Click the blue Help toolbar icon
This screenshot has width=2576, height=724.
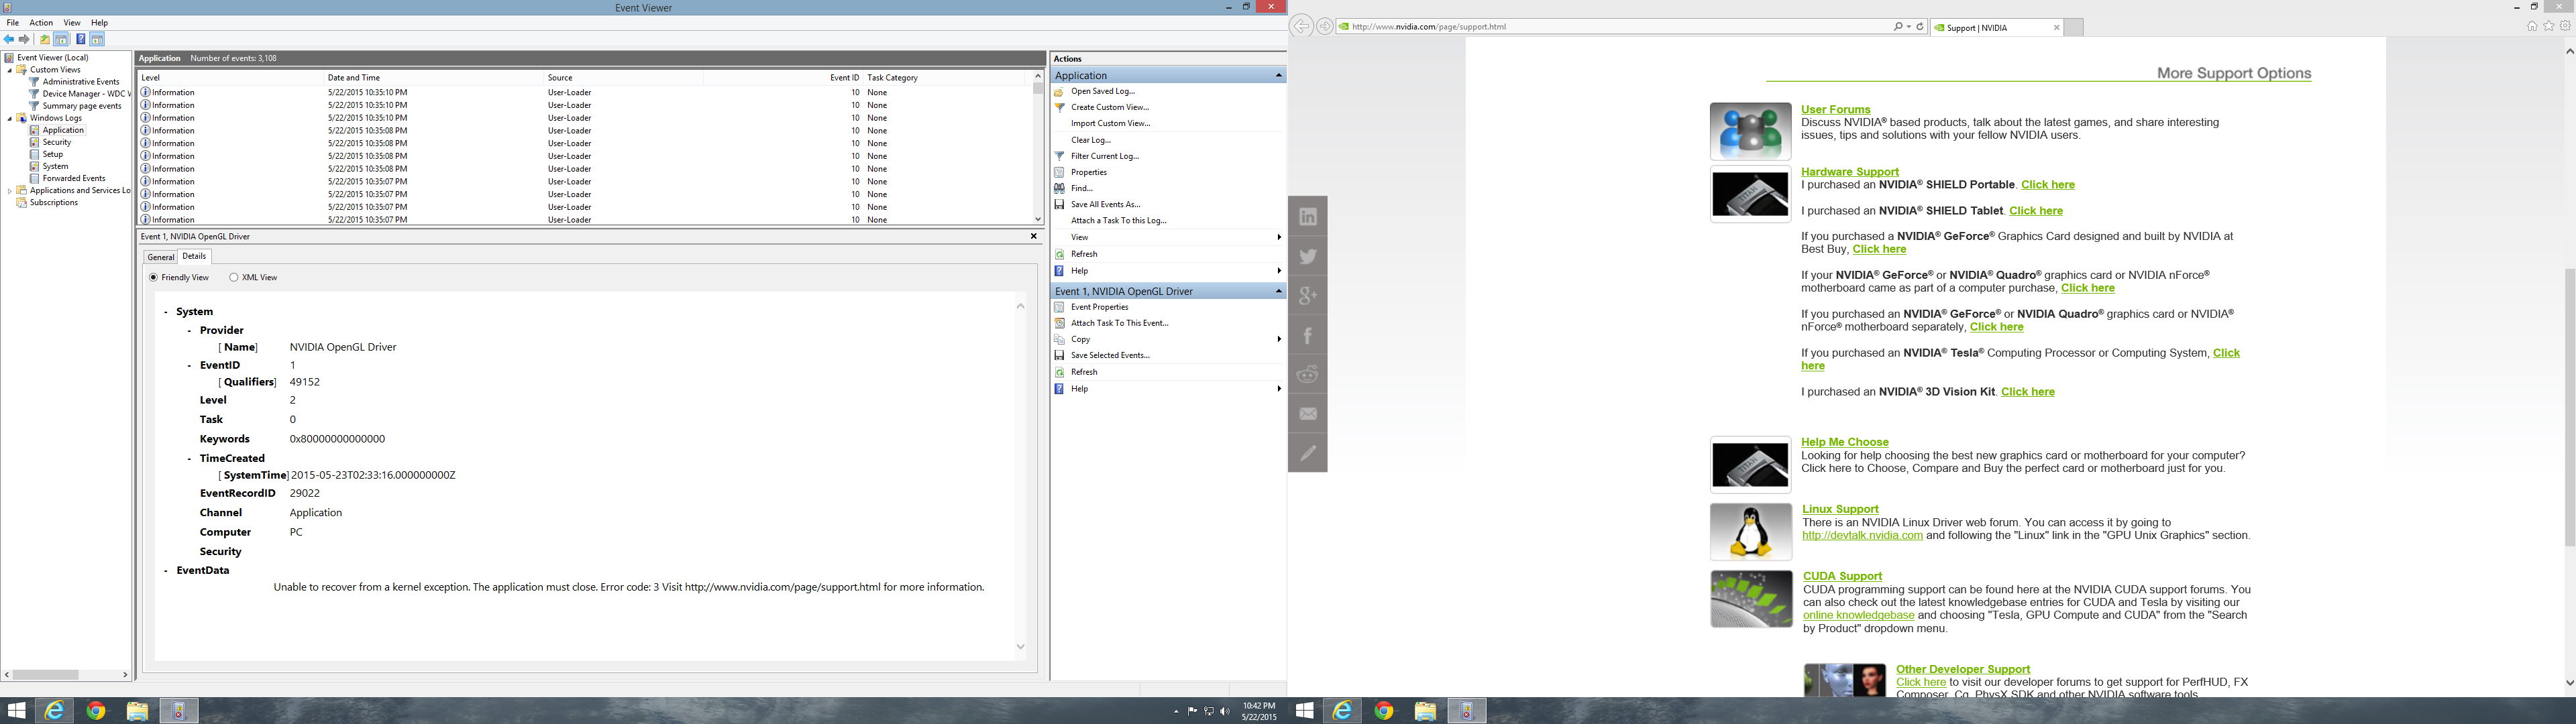(81, 39)
